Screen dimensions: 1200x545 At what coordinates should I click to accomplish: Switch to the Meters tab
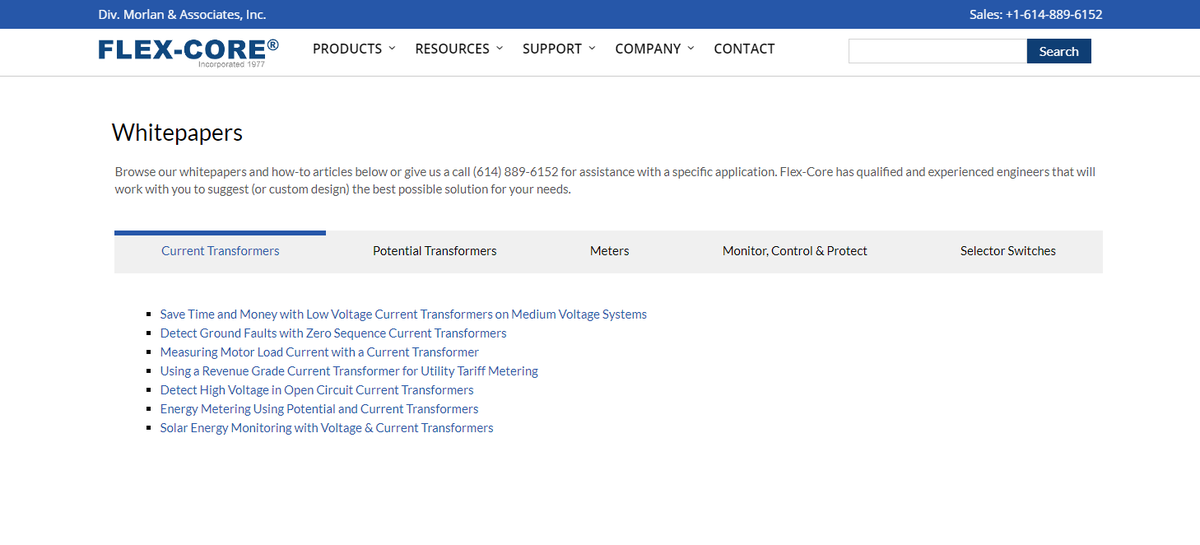(x=610, y=251)
